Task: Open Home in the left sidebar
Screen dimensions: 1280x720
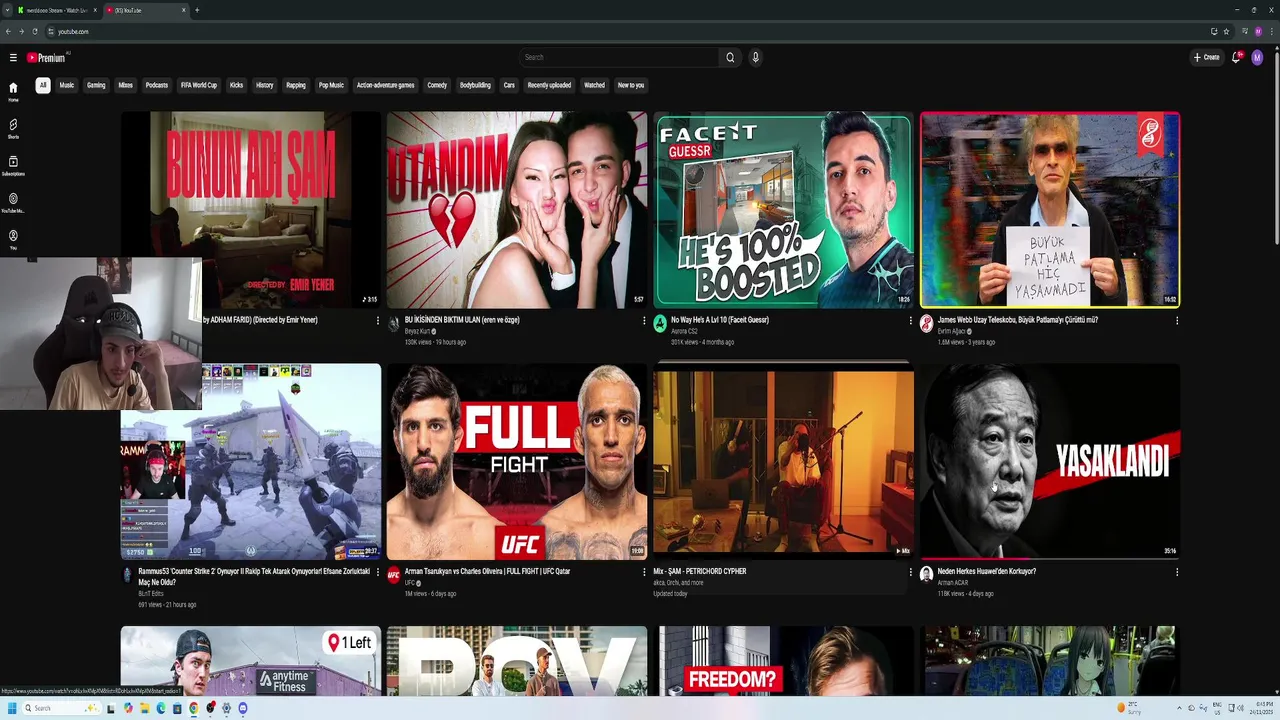Action: (x=13, y=91)
